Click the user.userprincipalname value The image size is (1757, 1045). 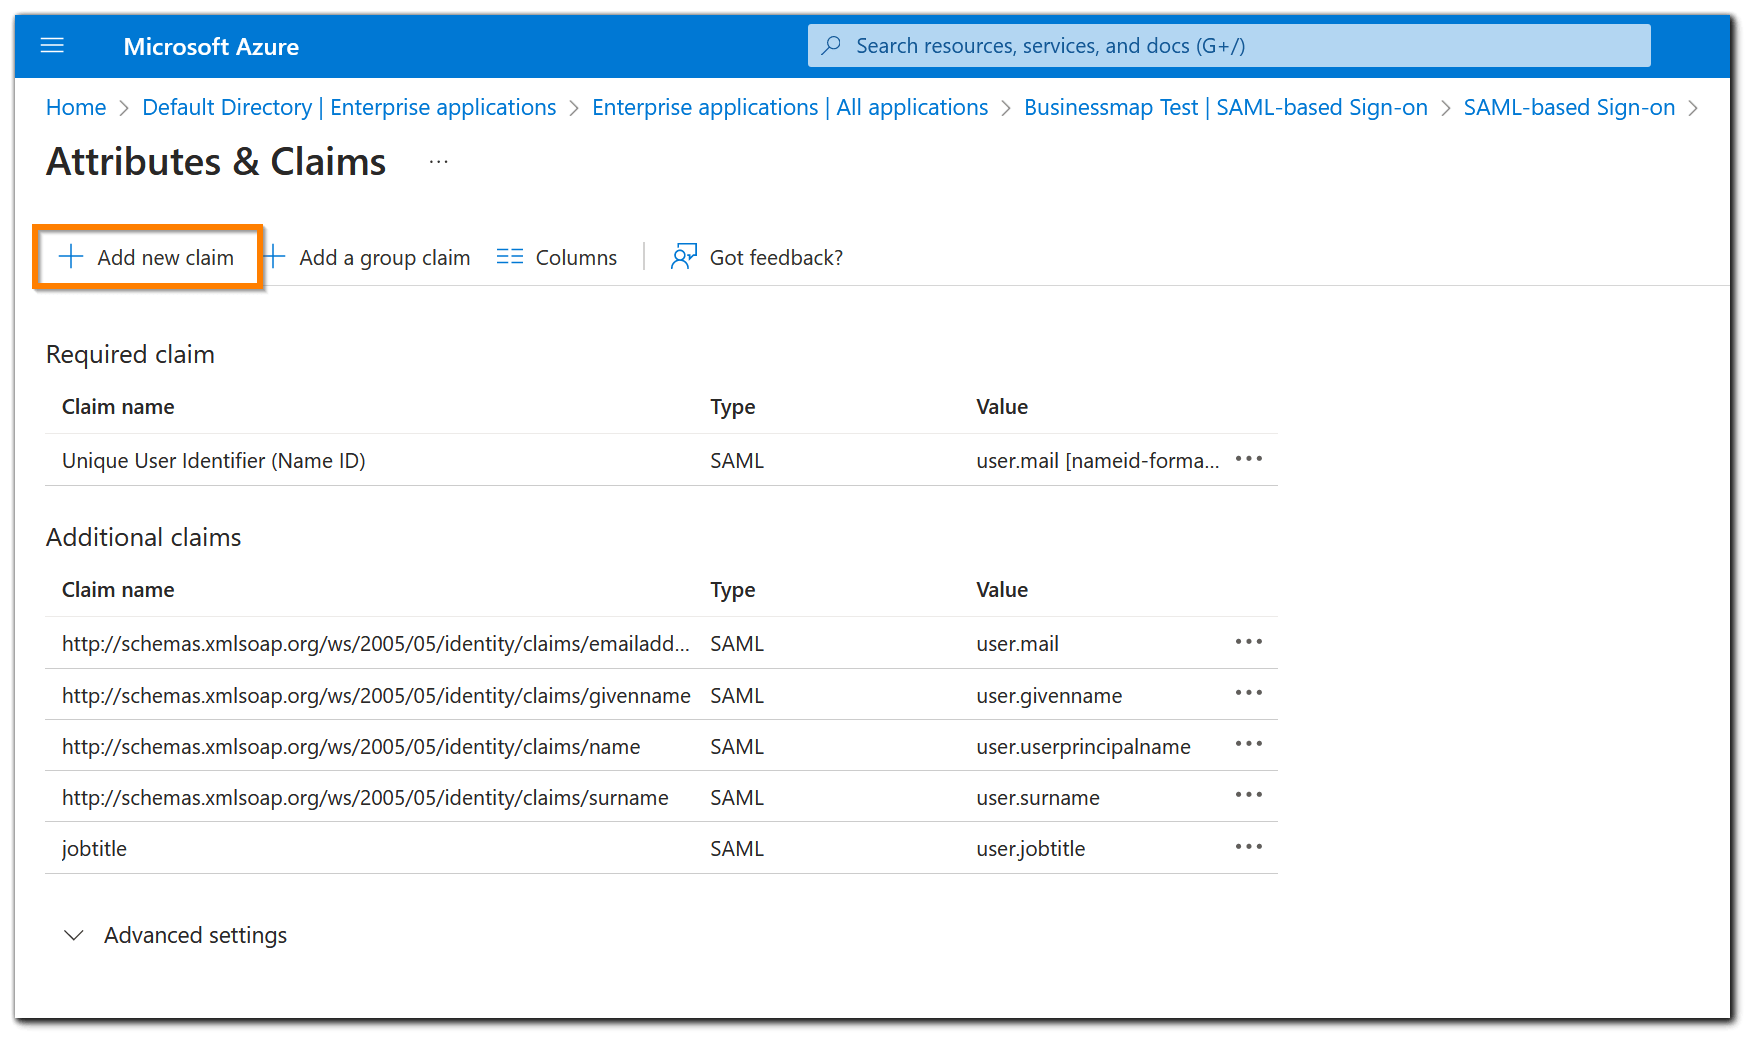point(1083,747)
